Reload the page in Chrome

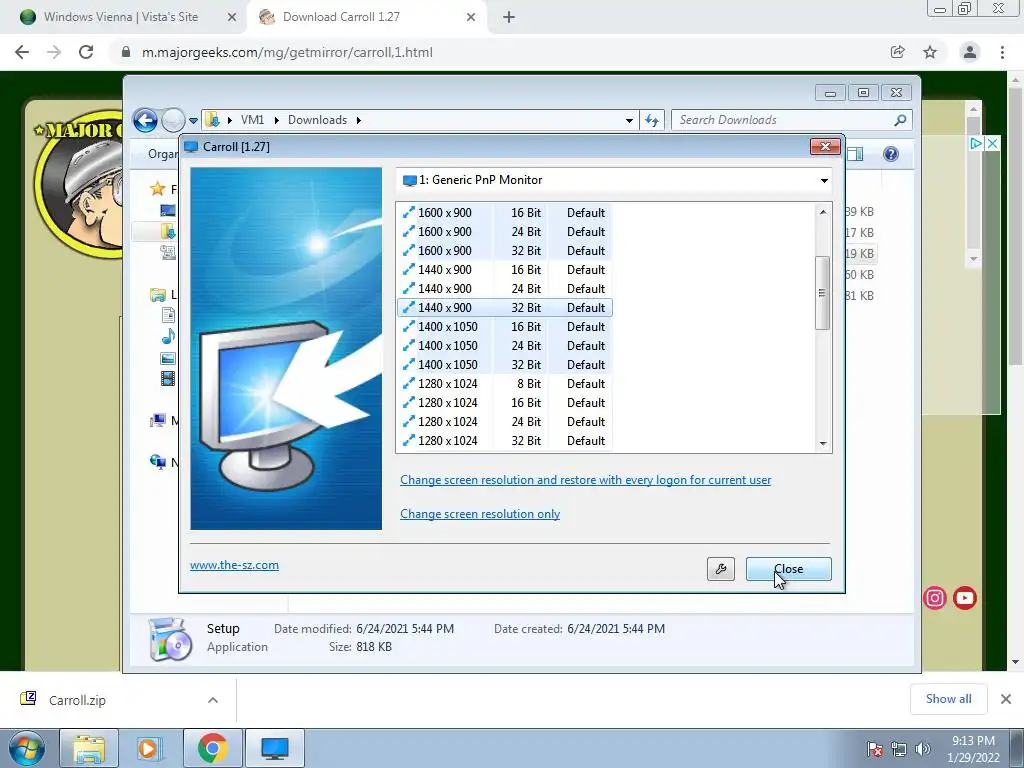tap(86, 52)
